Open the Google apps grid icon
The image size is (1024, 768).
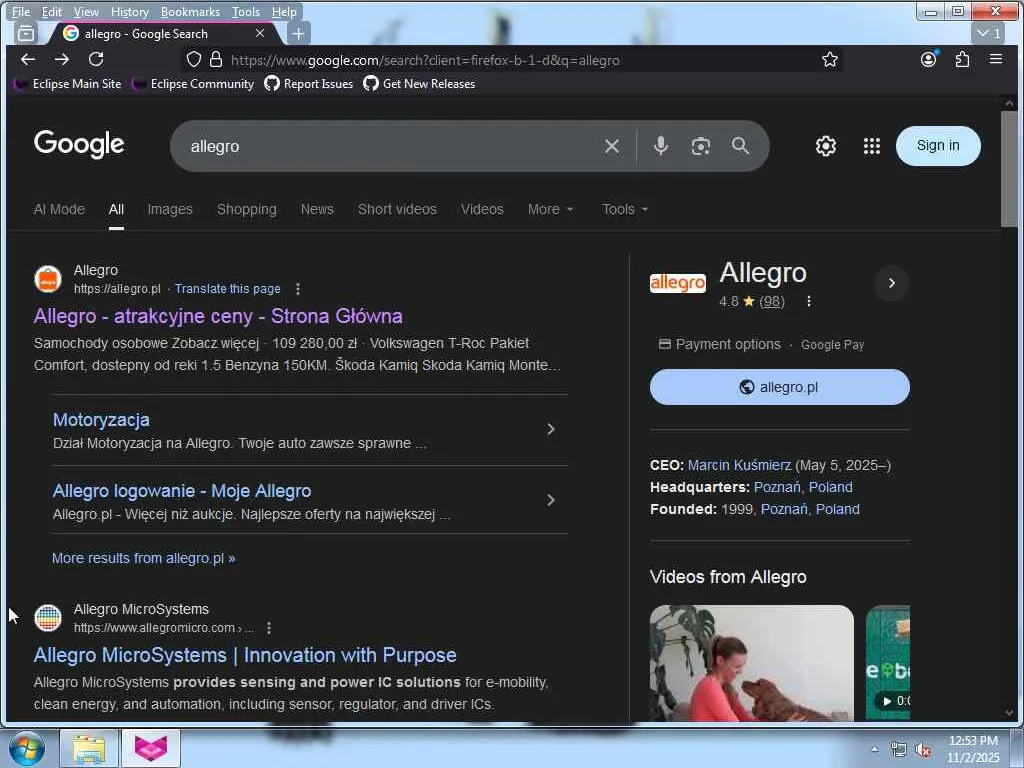(872, 146)
